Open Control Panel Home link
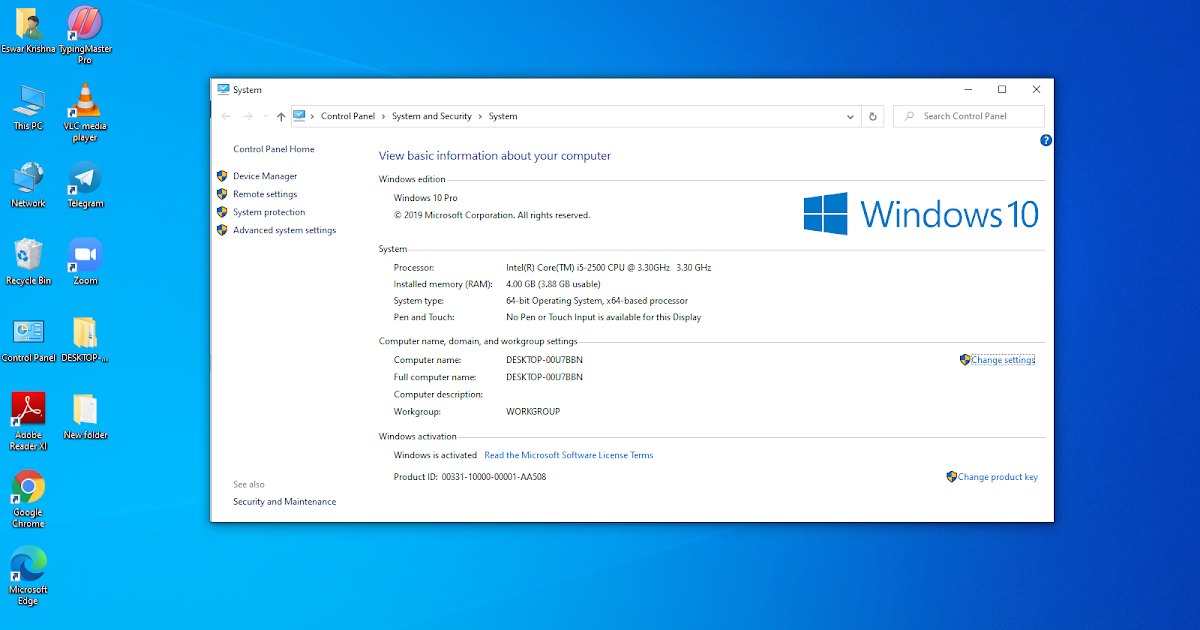 (274, 149)
